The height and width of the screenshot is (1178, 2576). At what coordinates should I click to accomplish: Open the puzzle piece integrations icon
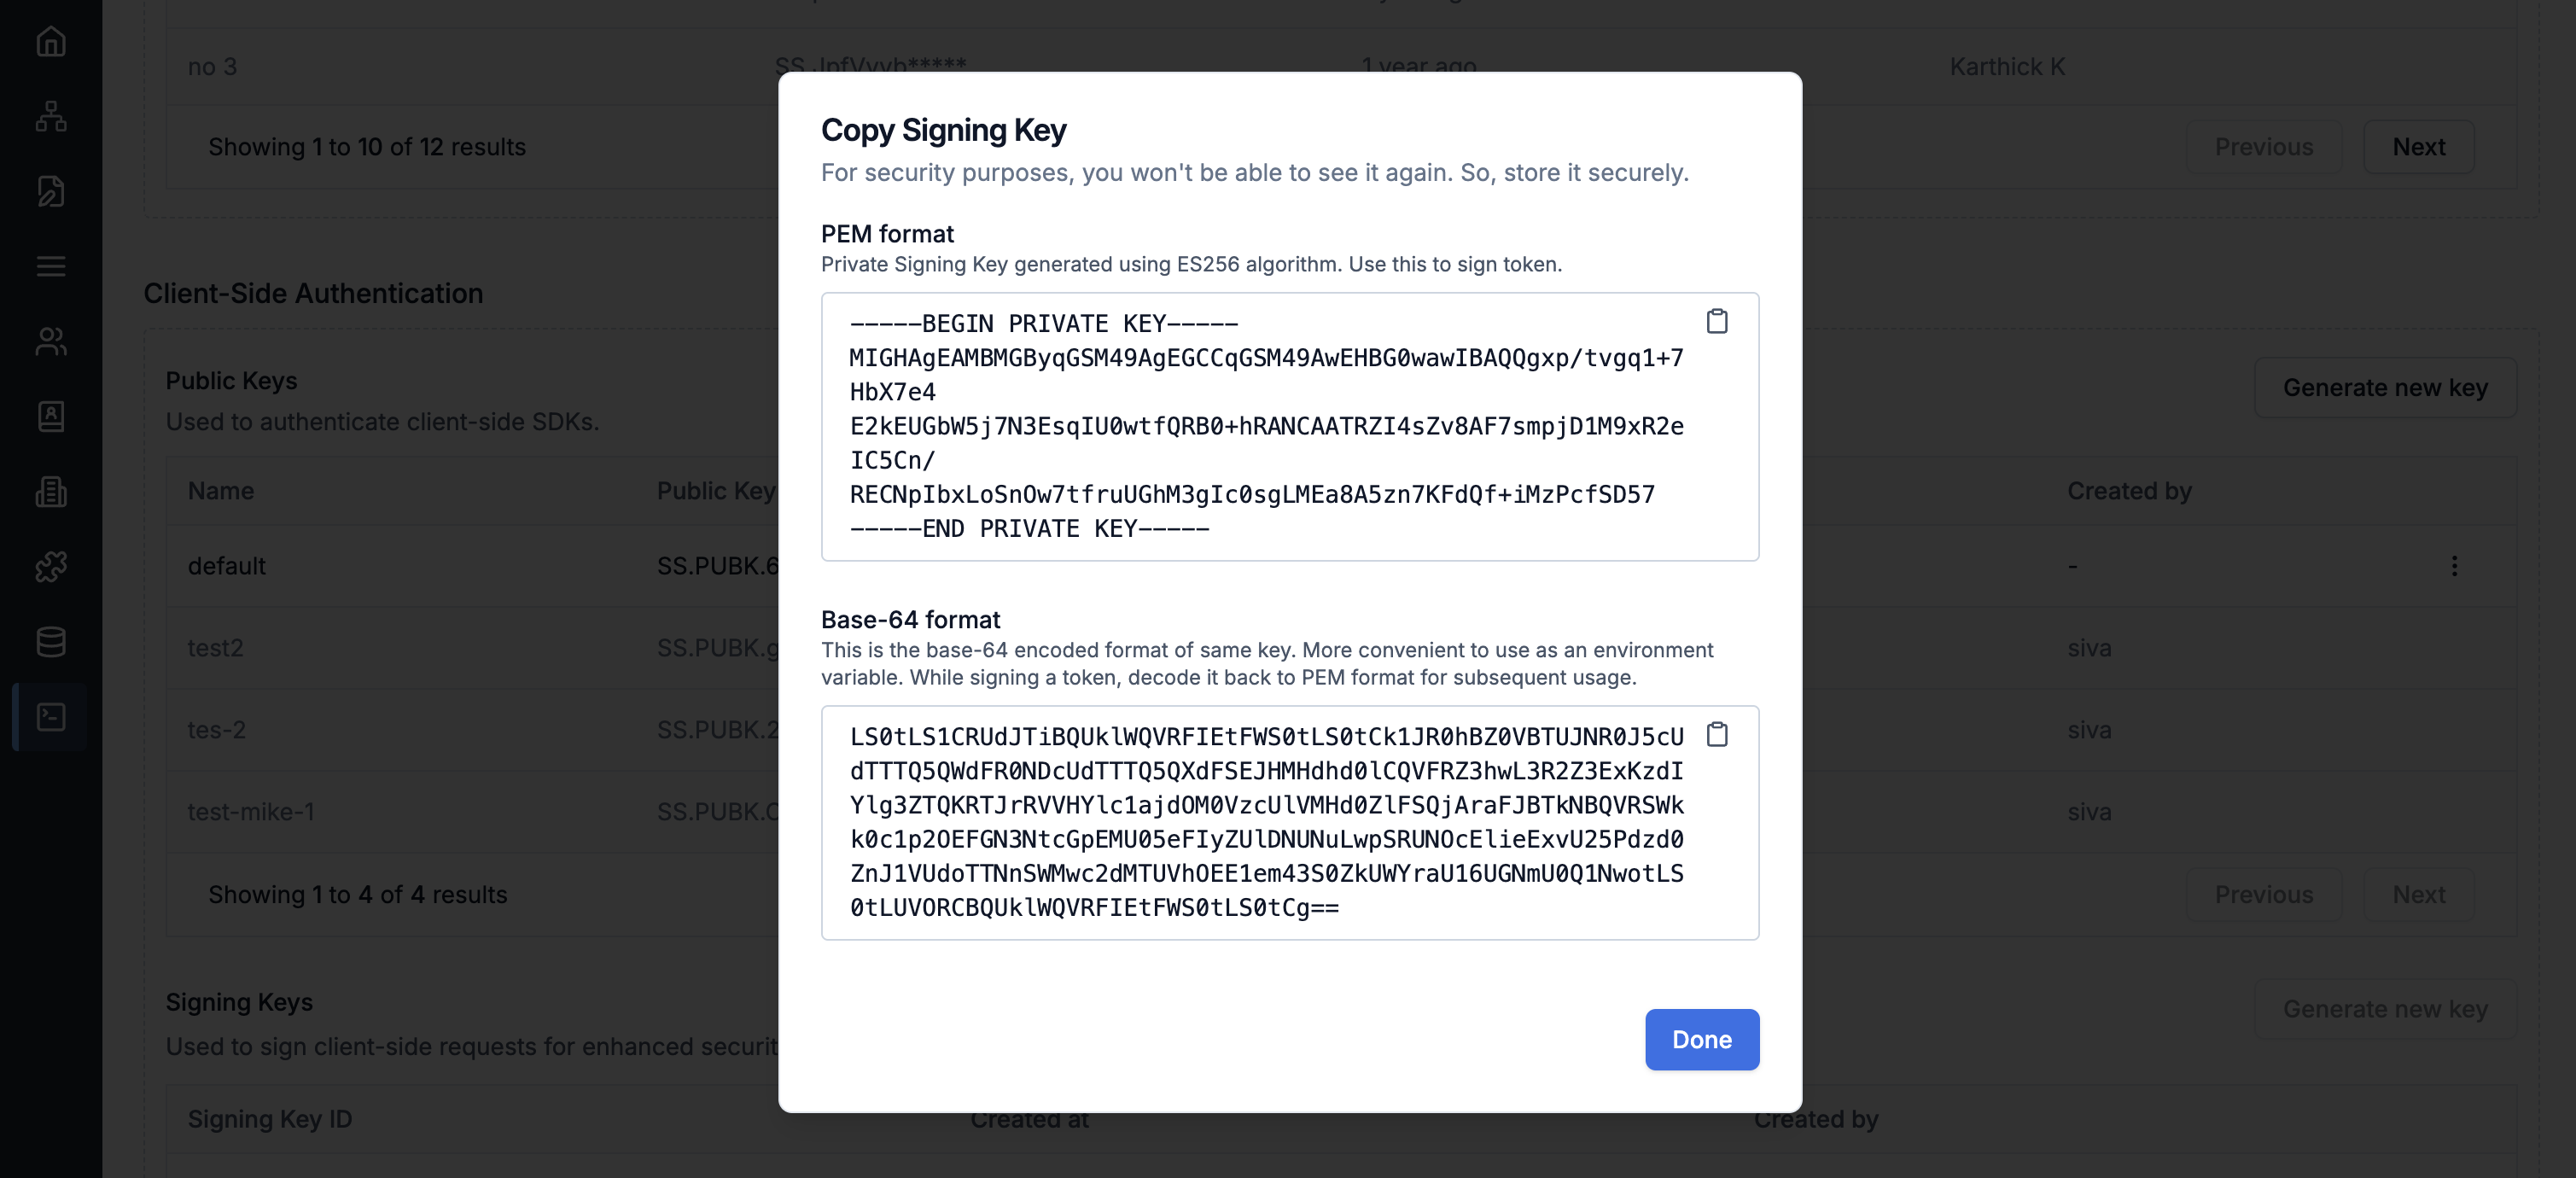point(51,566)
